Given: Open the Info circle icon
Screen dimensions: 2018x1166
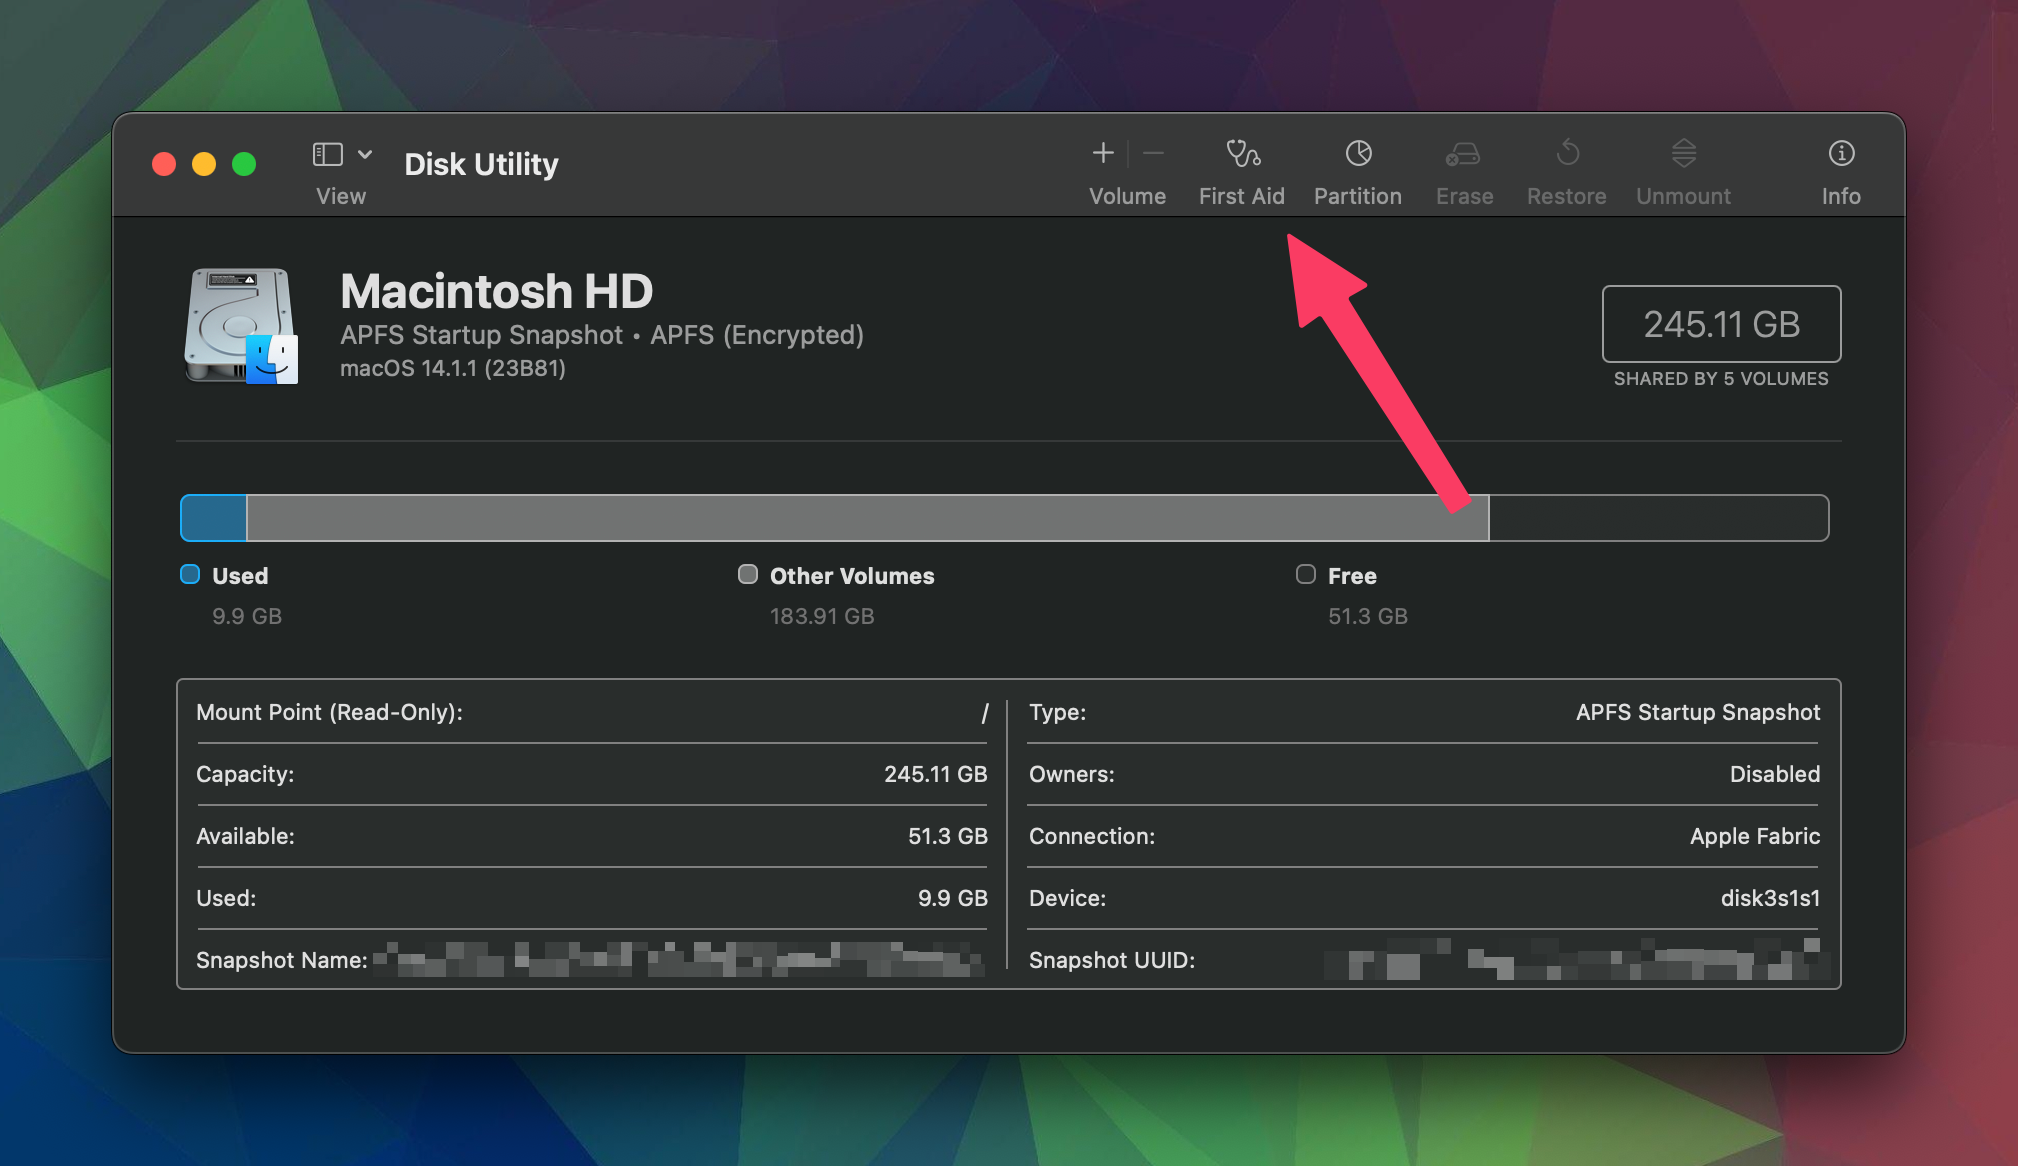Looking at the screenshot, I should [1841, 153].
